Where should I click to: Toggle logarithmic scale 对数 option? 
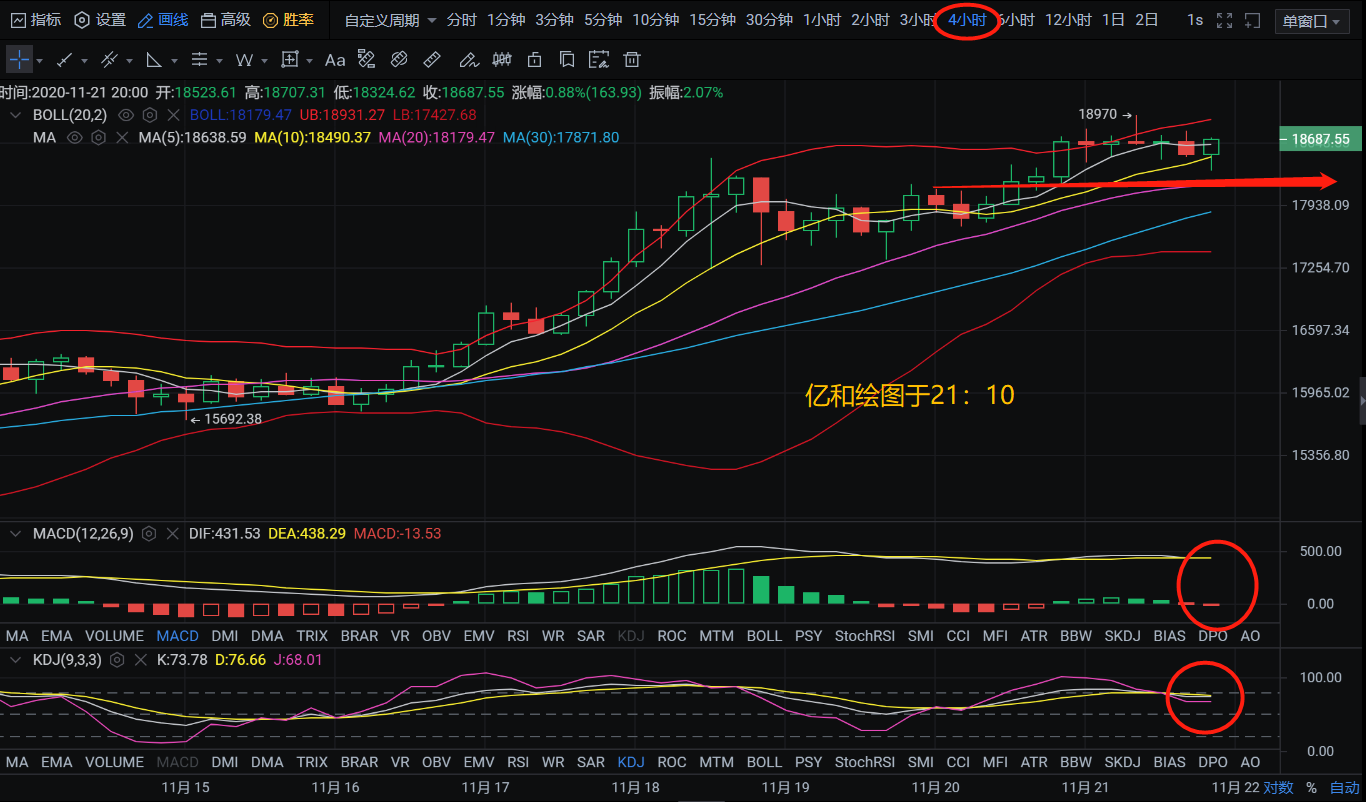[1277, 788]
